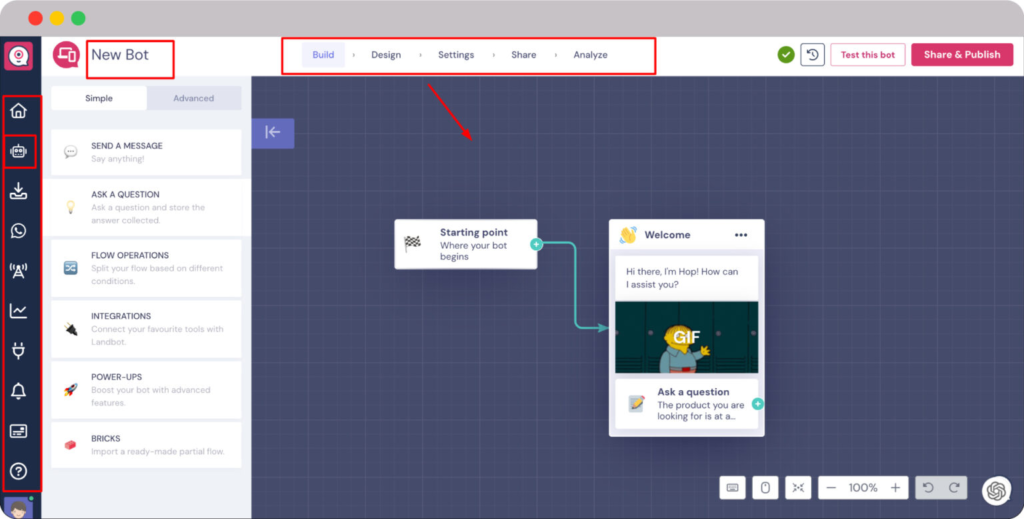Viewport: 1024px width, 519px height.
Task: Collapse the left blocks panel
Action: (273, 132)
